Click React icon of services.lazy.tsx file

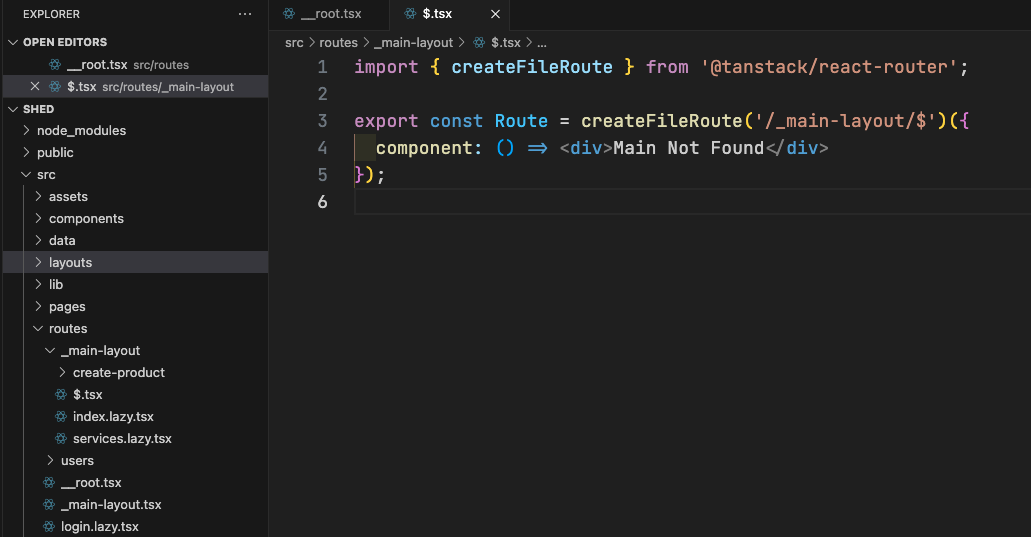[61, 438]
